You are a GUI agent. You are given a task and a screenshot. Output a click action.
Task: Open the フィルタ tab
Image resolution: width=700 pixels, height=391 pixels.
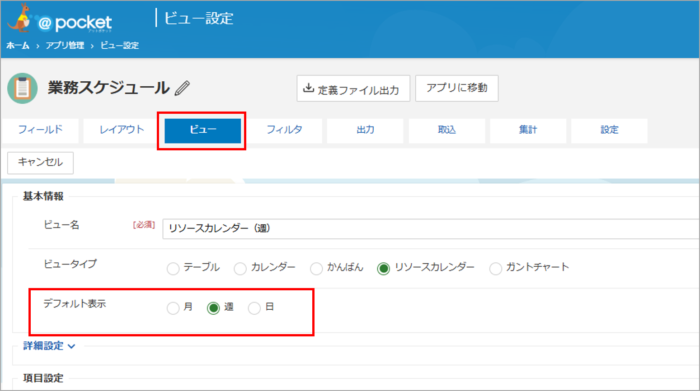coord(284,130)
